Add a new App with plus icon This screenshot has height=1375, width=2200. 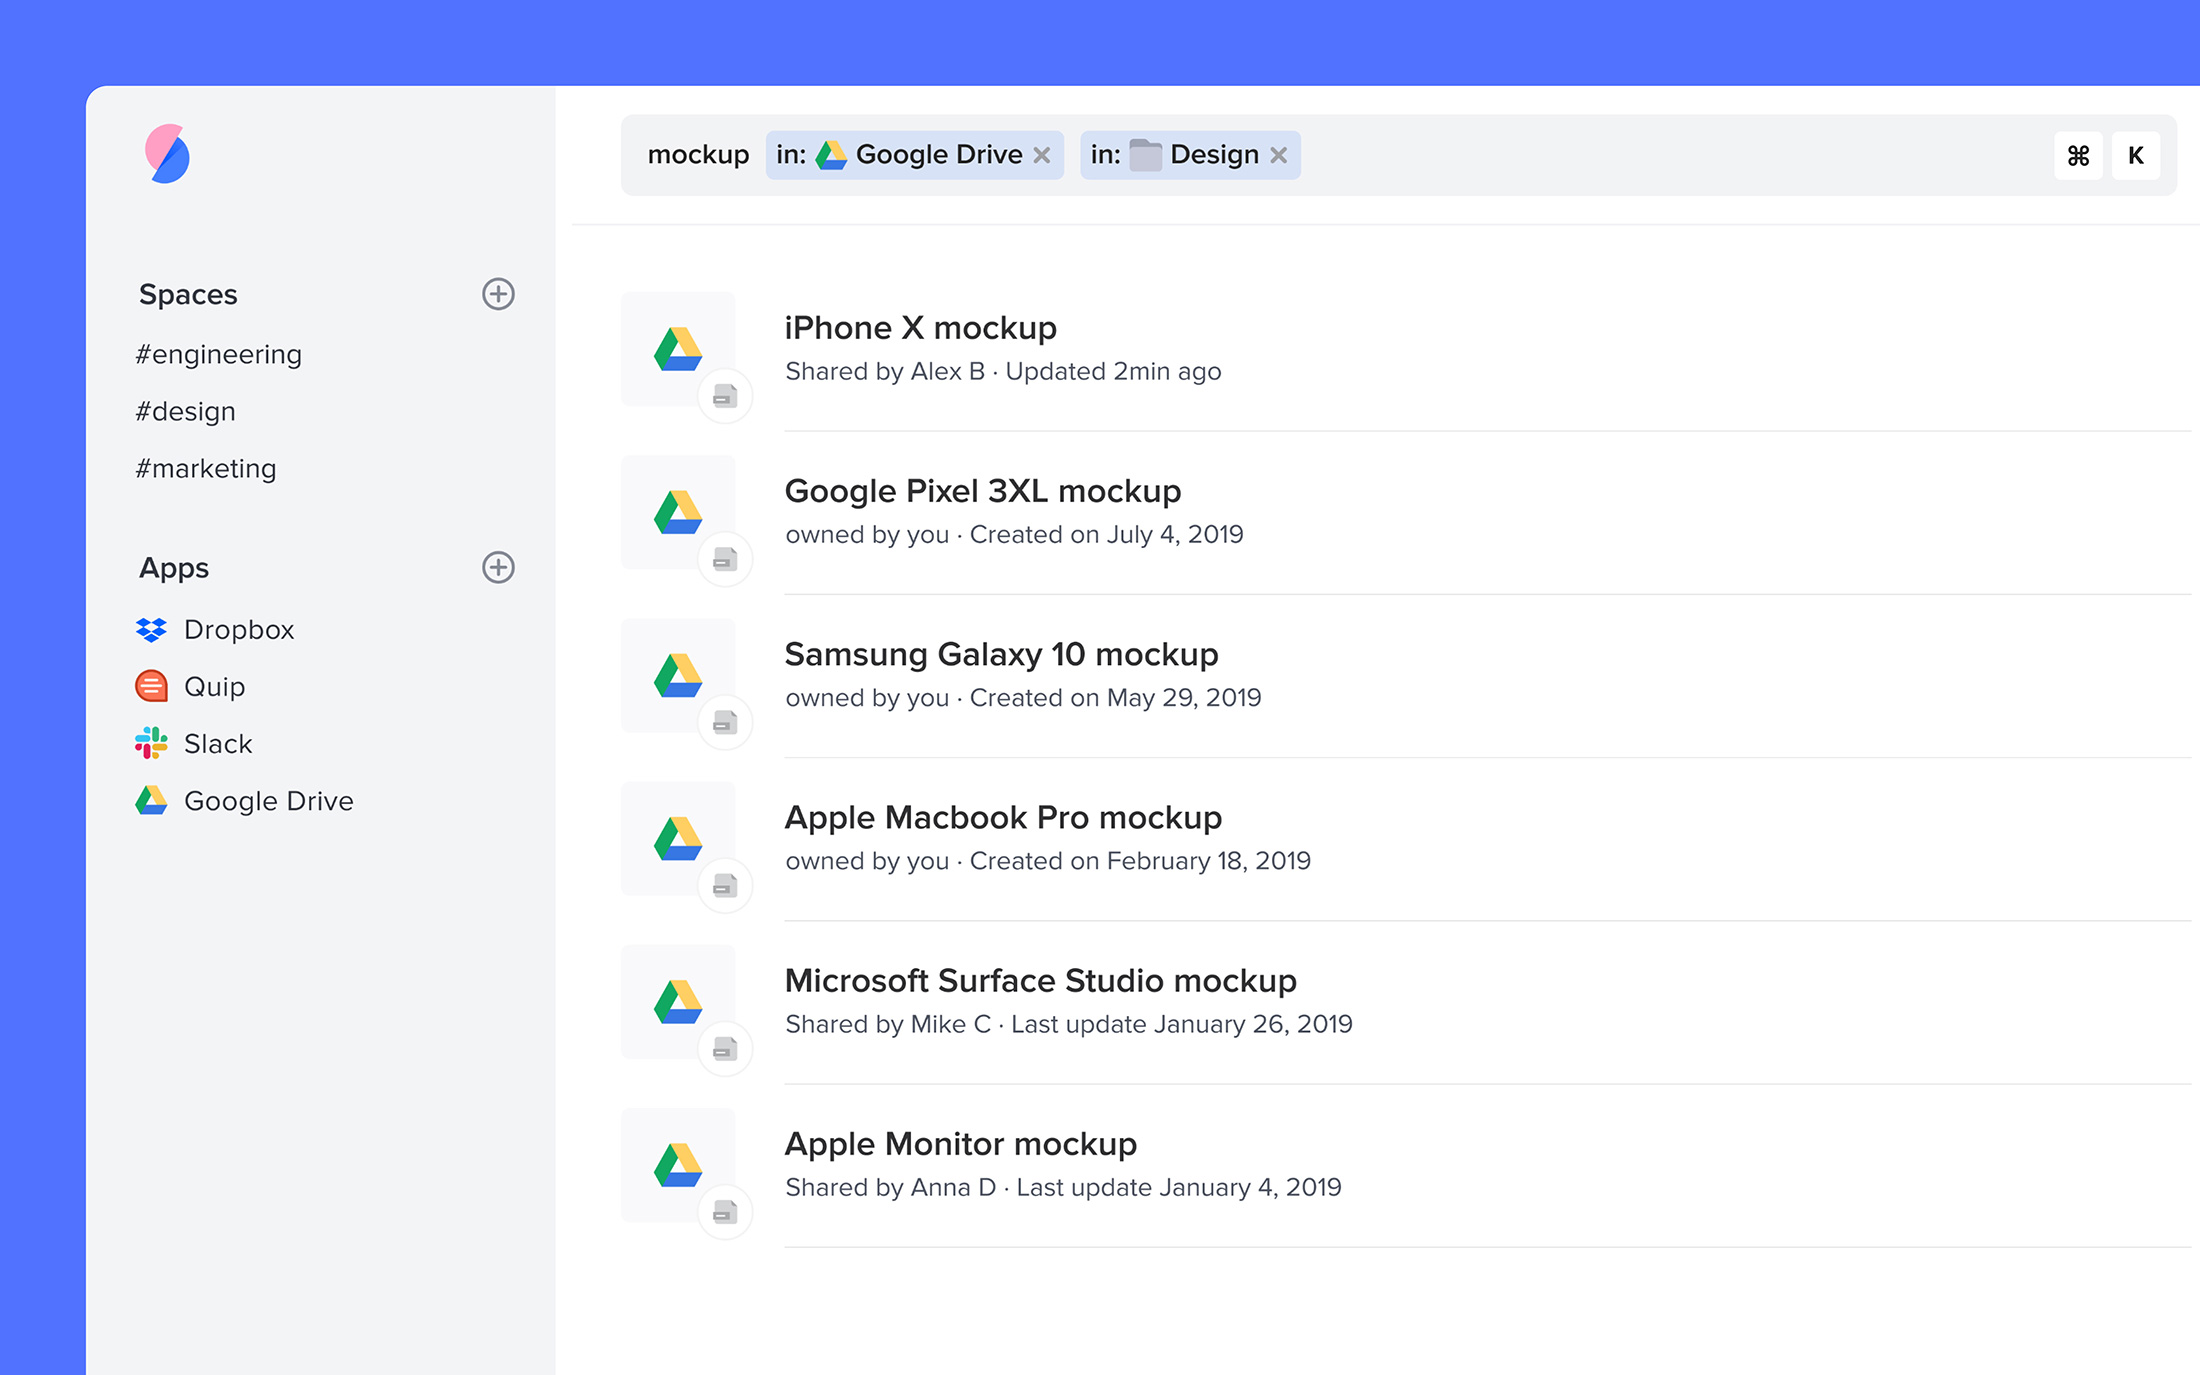tap(498, 567)
